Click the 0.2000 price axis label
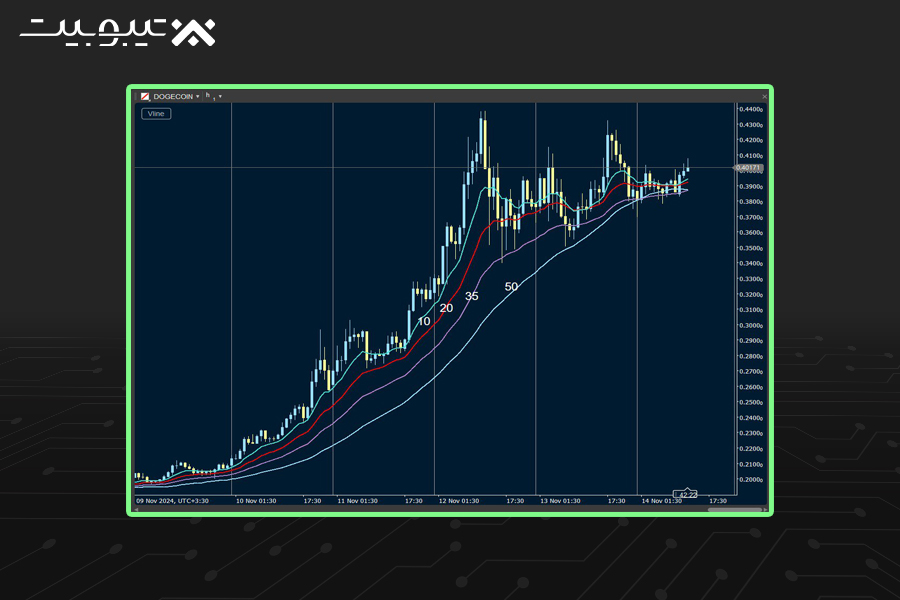This screenshot has width=900, height=600. pos(751,480)
